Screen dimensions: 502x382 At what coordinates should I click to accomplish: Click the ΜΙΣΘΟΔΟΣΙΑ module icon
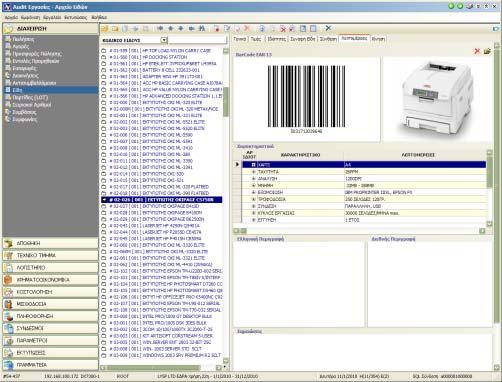pyautogui.click(x=8, y=304)
